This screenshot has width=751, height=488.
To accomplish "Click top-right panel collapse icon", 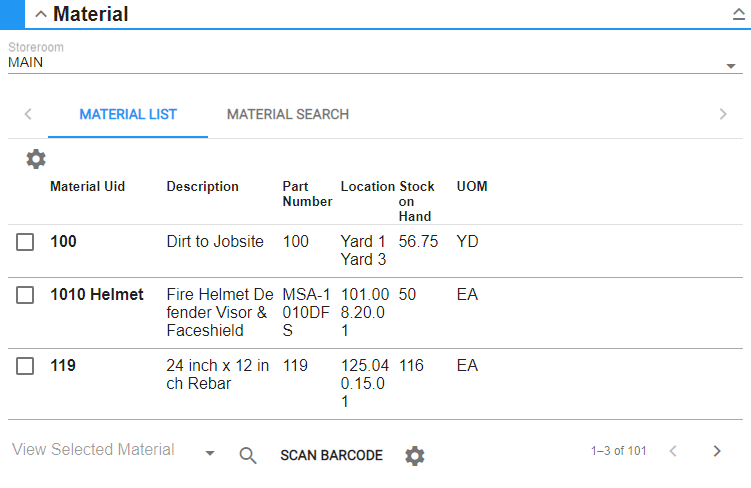I will (738, 14).
